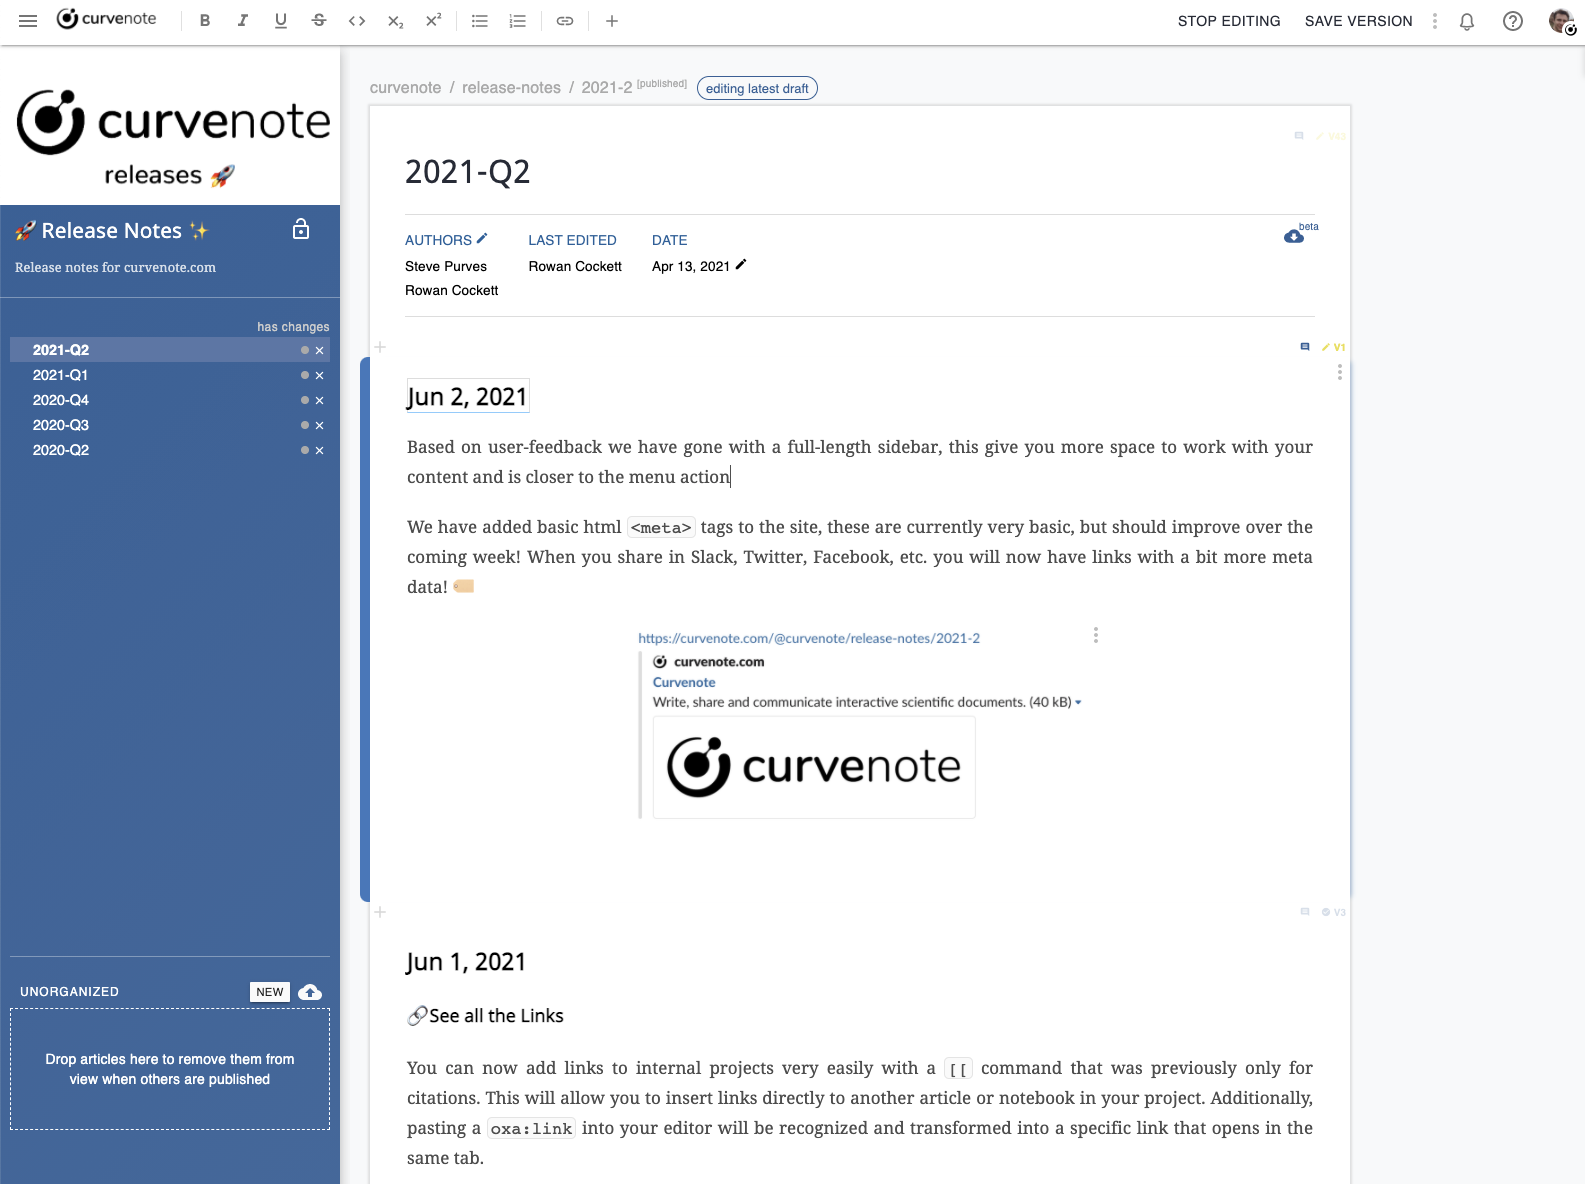Screen dimensions: 1585x1184
Task: Open the help question mark
Action: pyautogui.click(x=1513, y=21)
